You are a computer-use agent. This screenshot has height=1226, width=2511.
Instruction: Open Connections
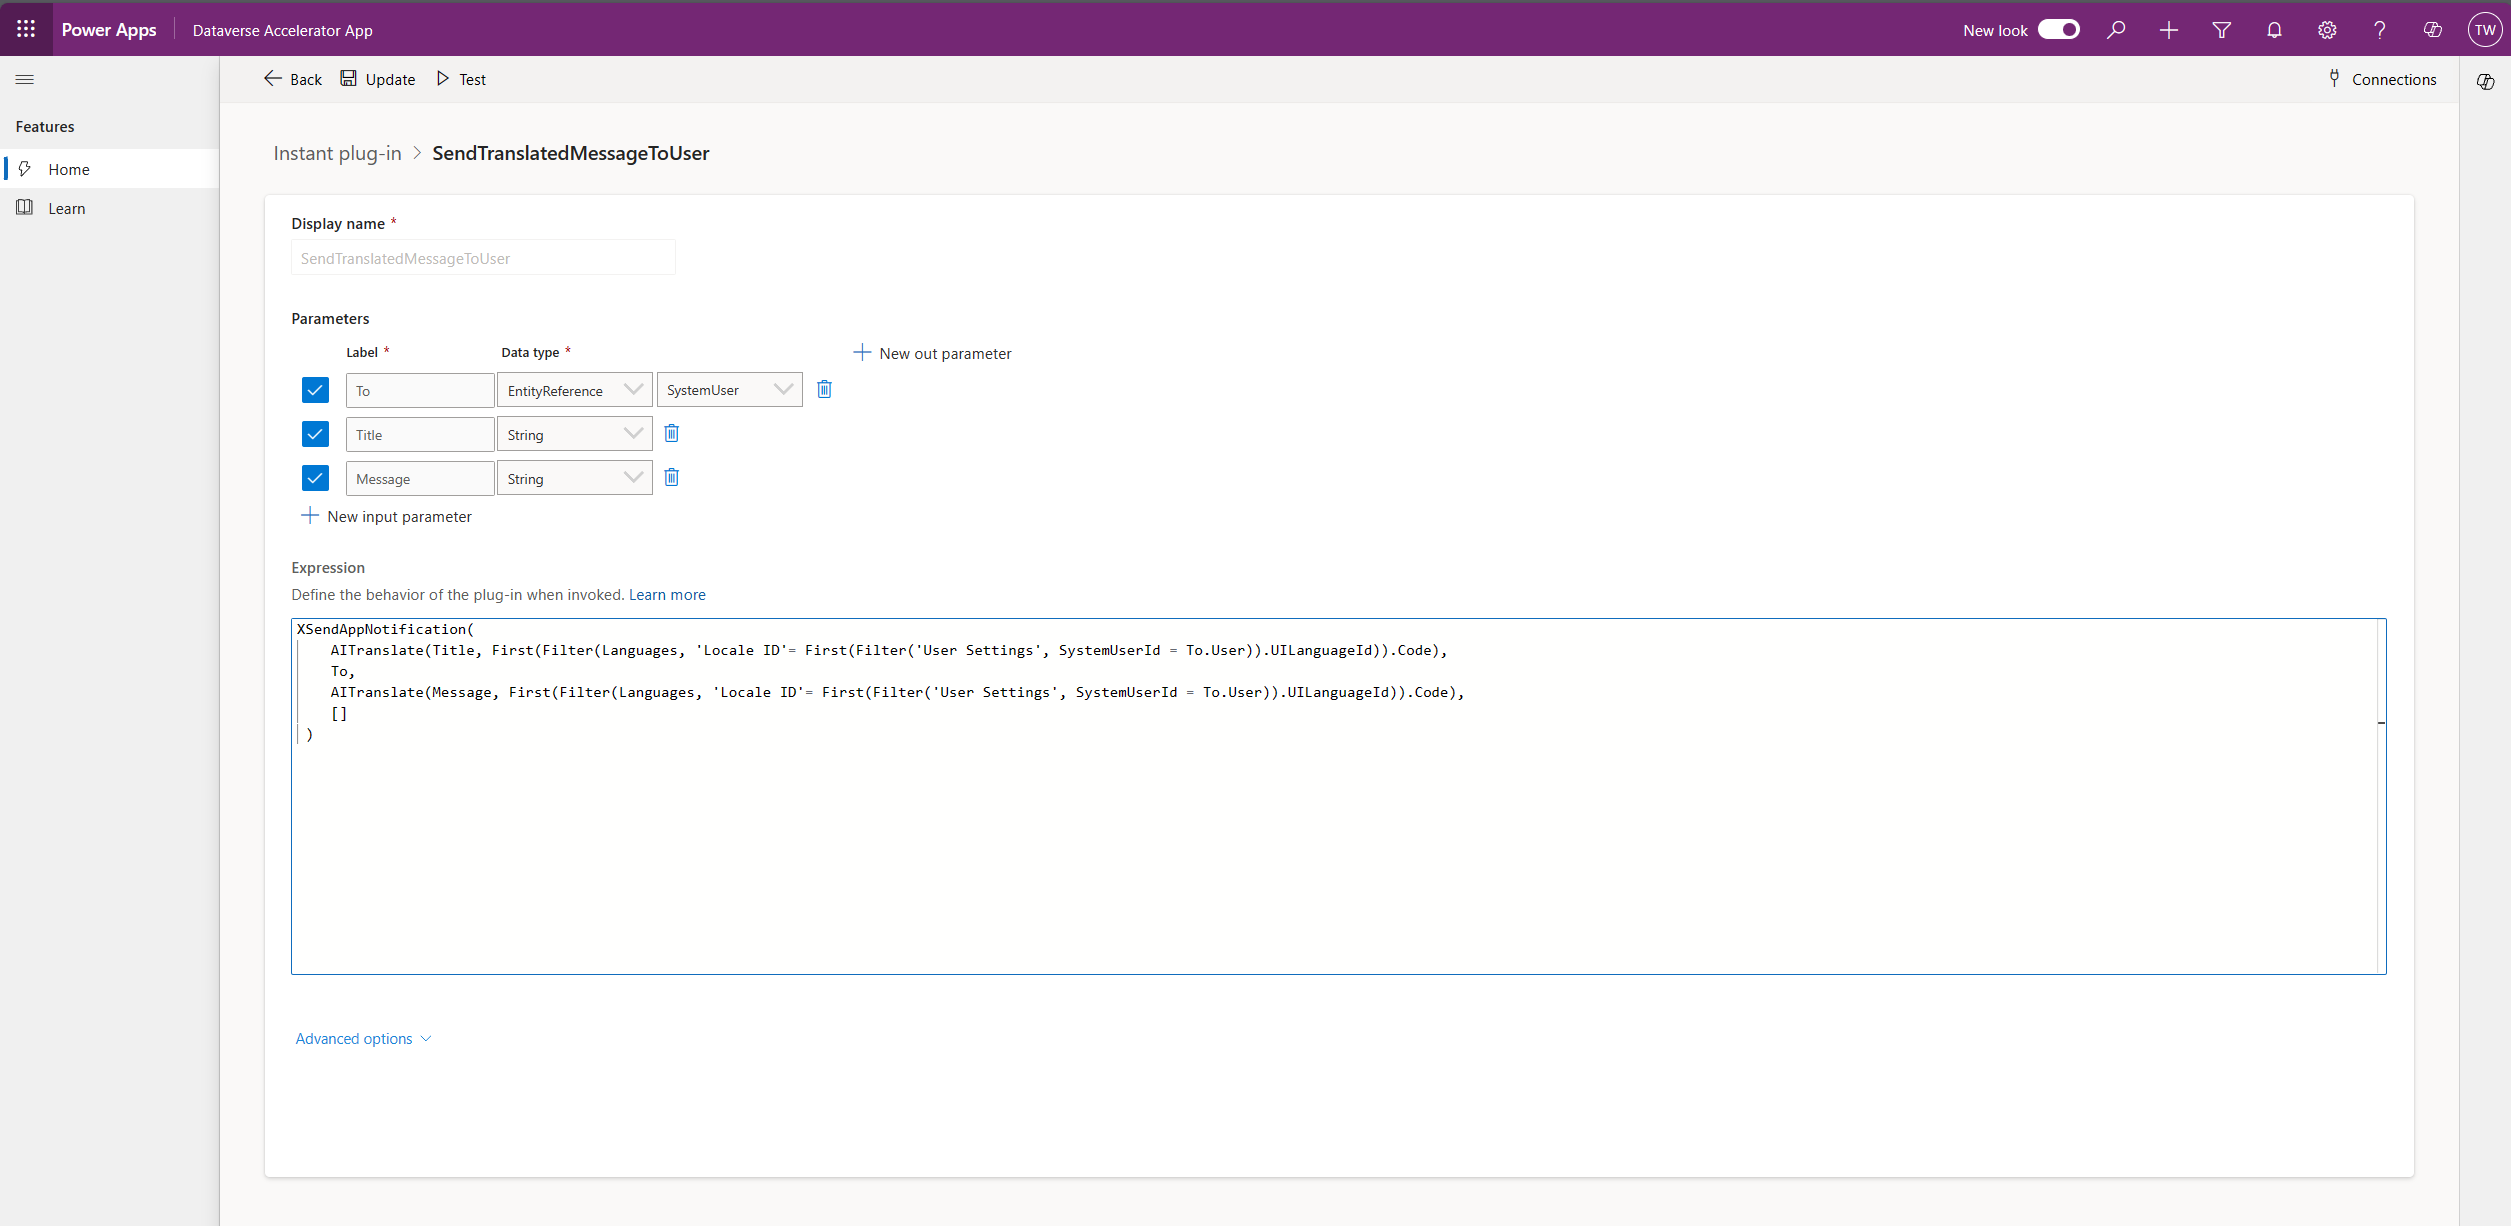coord(2383,79)
